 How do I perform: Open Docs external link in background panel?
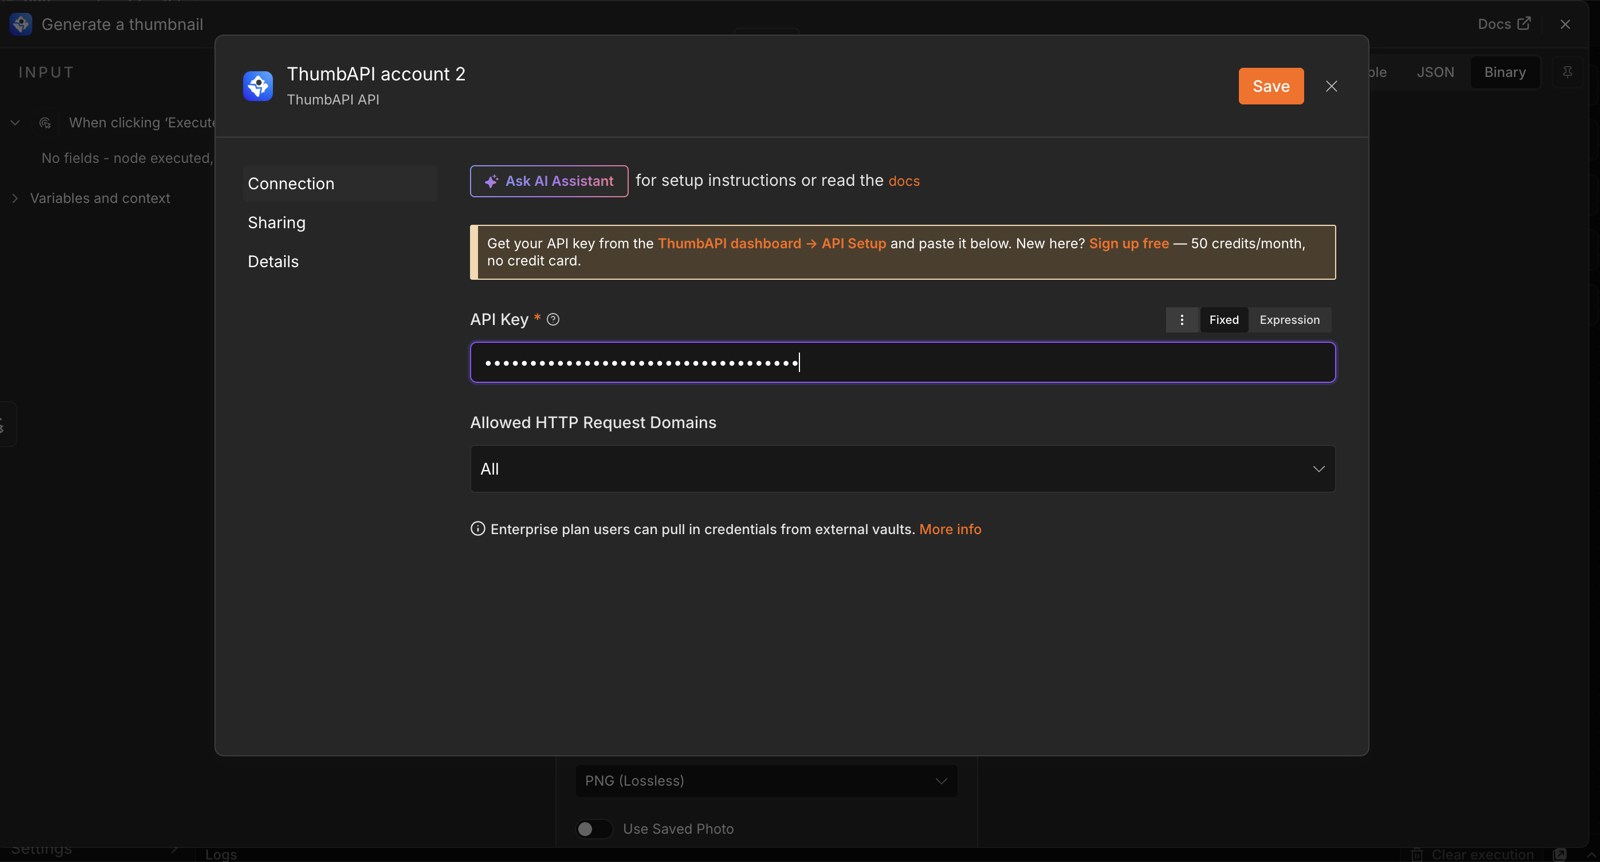click(x=1504, y=24)
